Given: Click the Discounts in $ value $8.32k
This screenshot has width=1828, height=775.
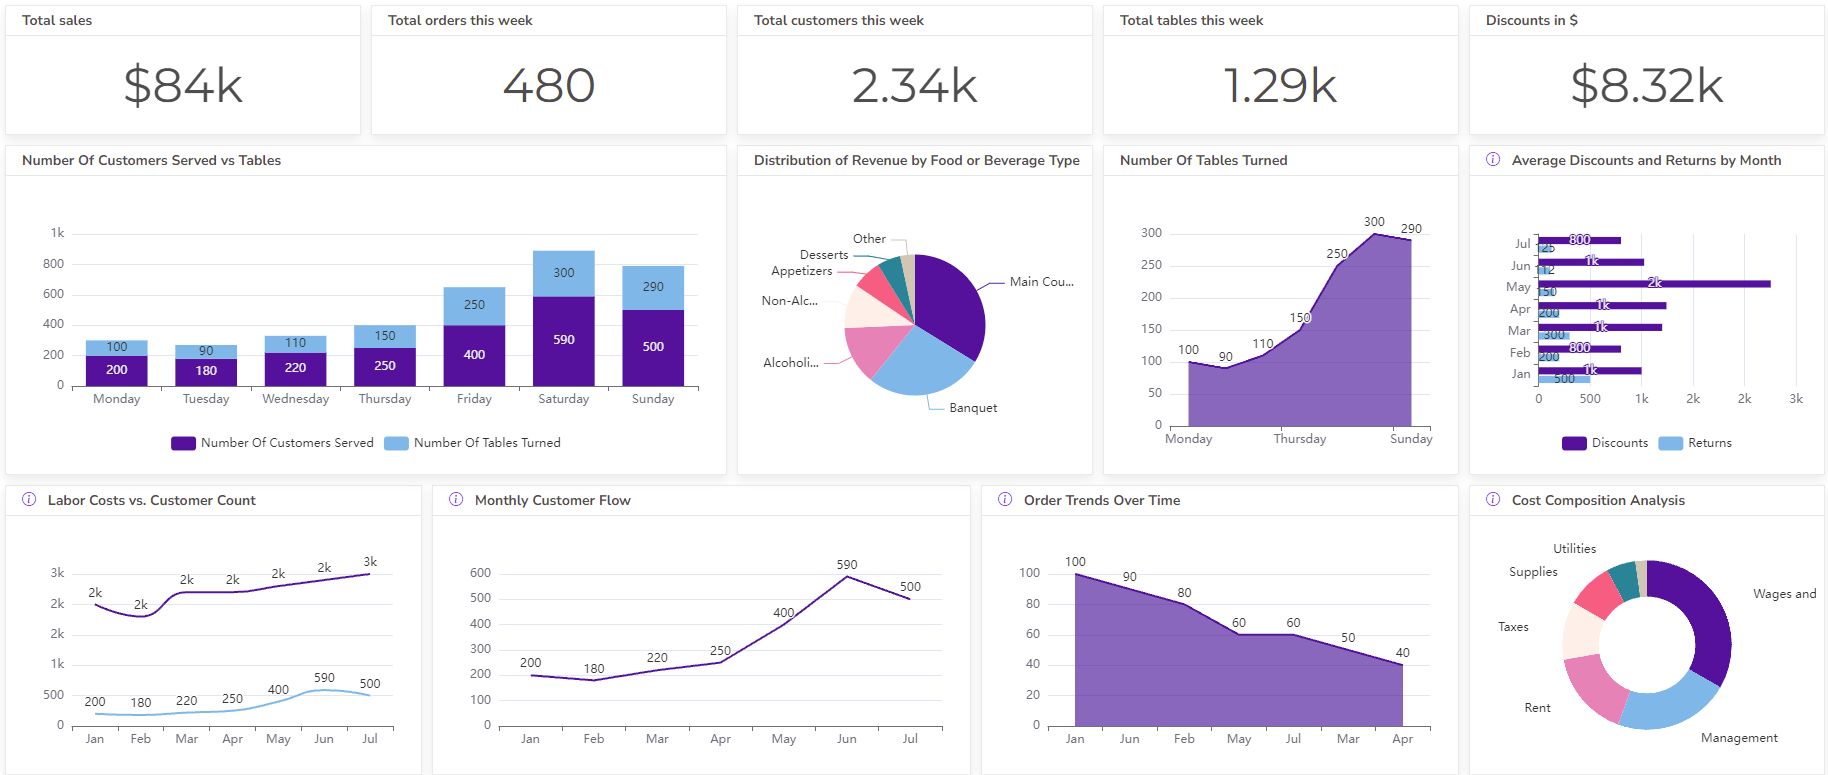Looking at the screenshot, I should tap(1646, 86).
